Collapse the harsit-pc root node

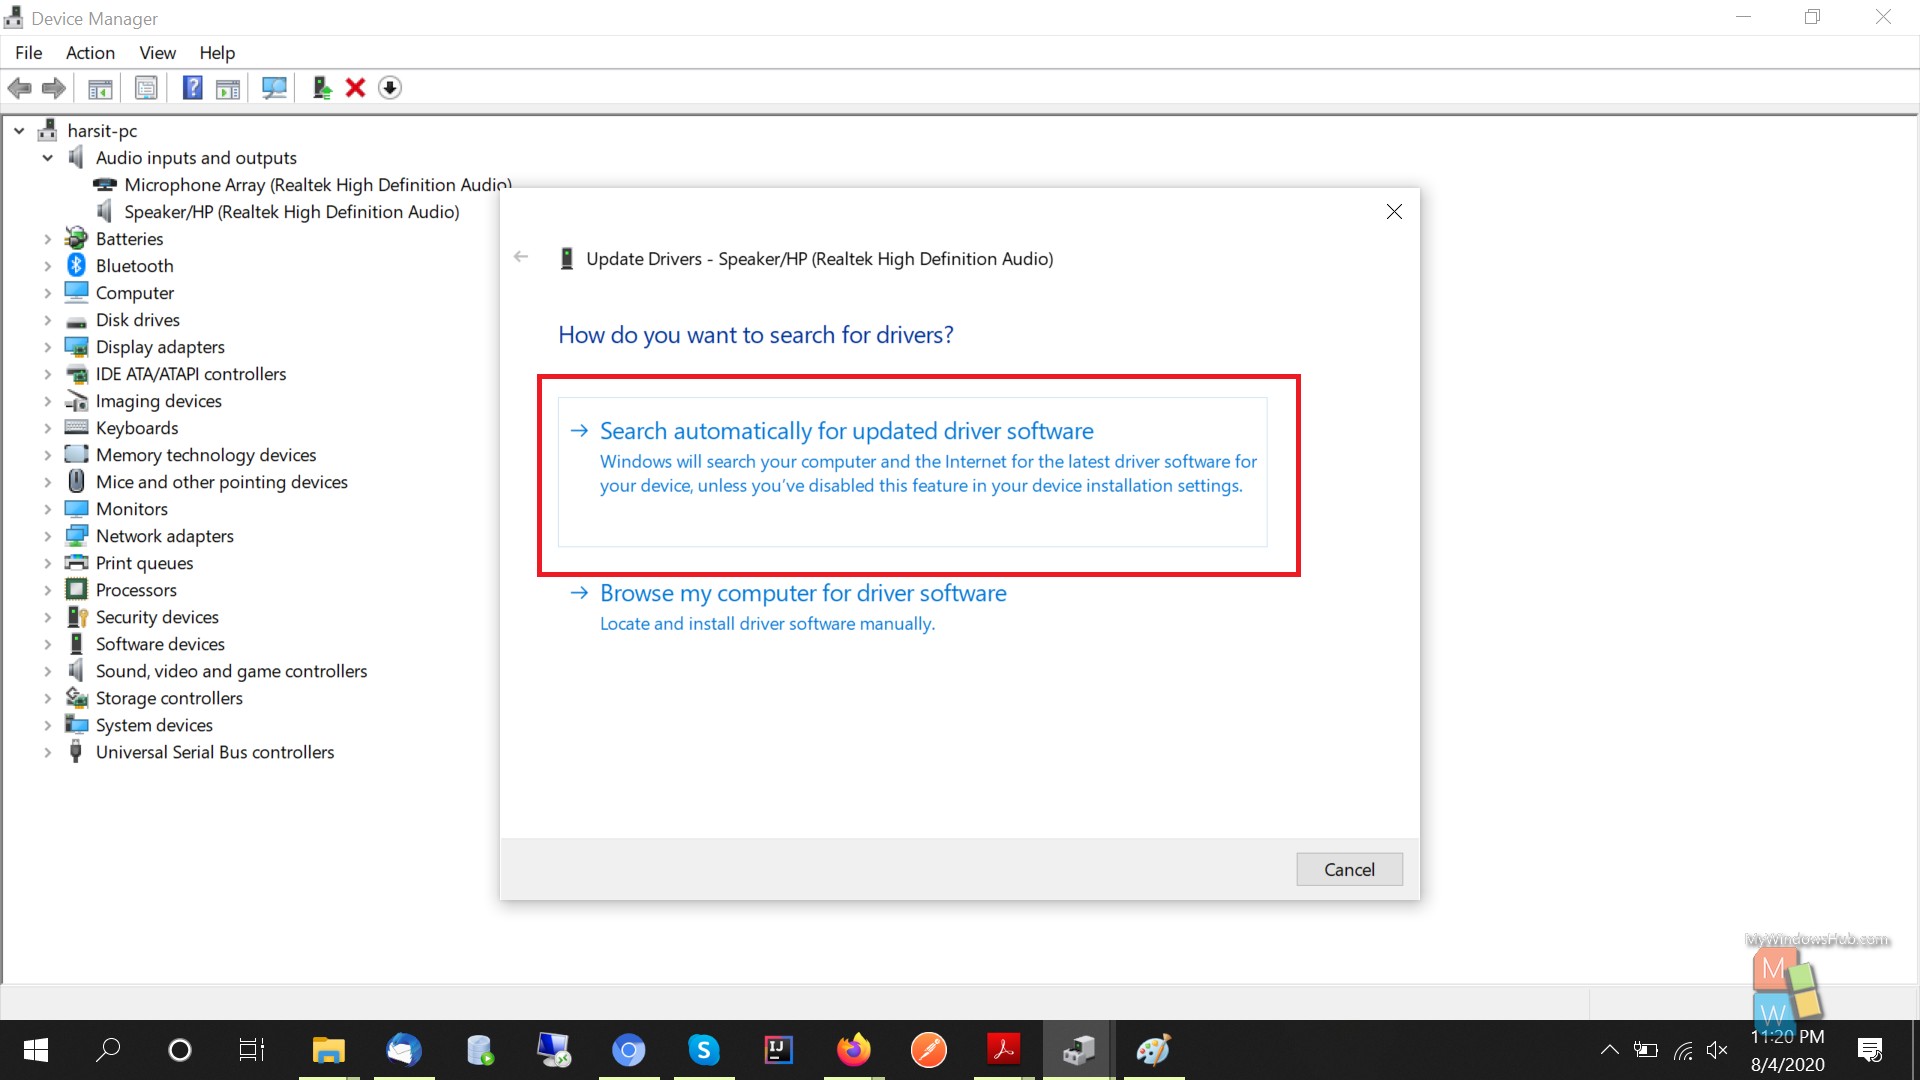coord(19,131)
